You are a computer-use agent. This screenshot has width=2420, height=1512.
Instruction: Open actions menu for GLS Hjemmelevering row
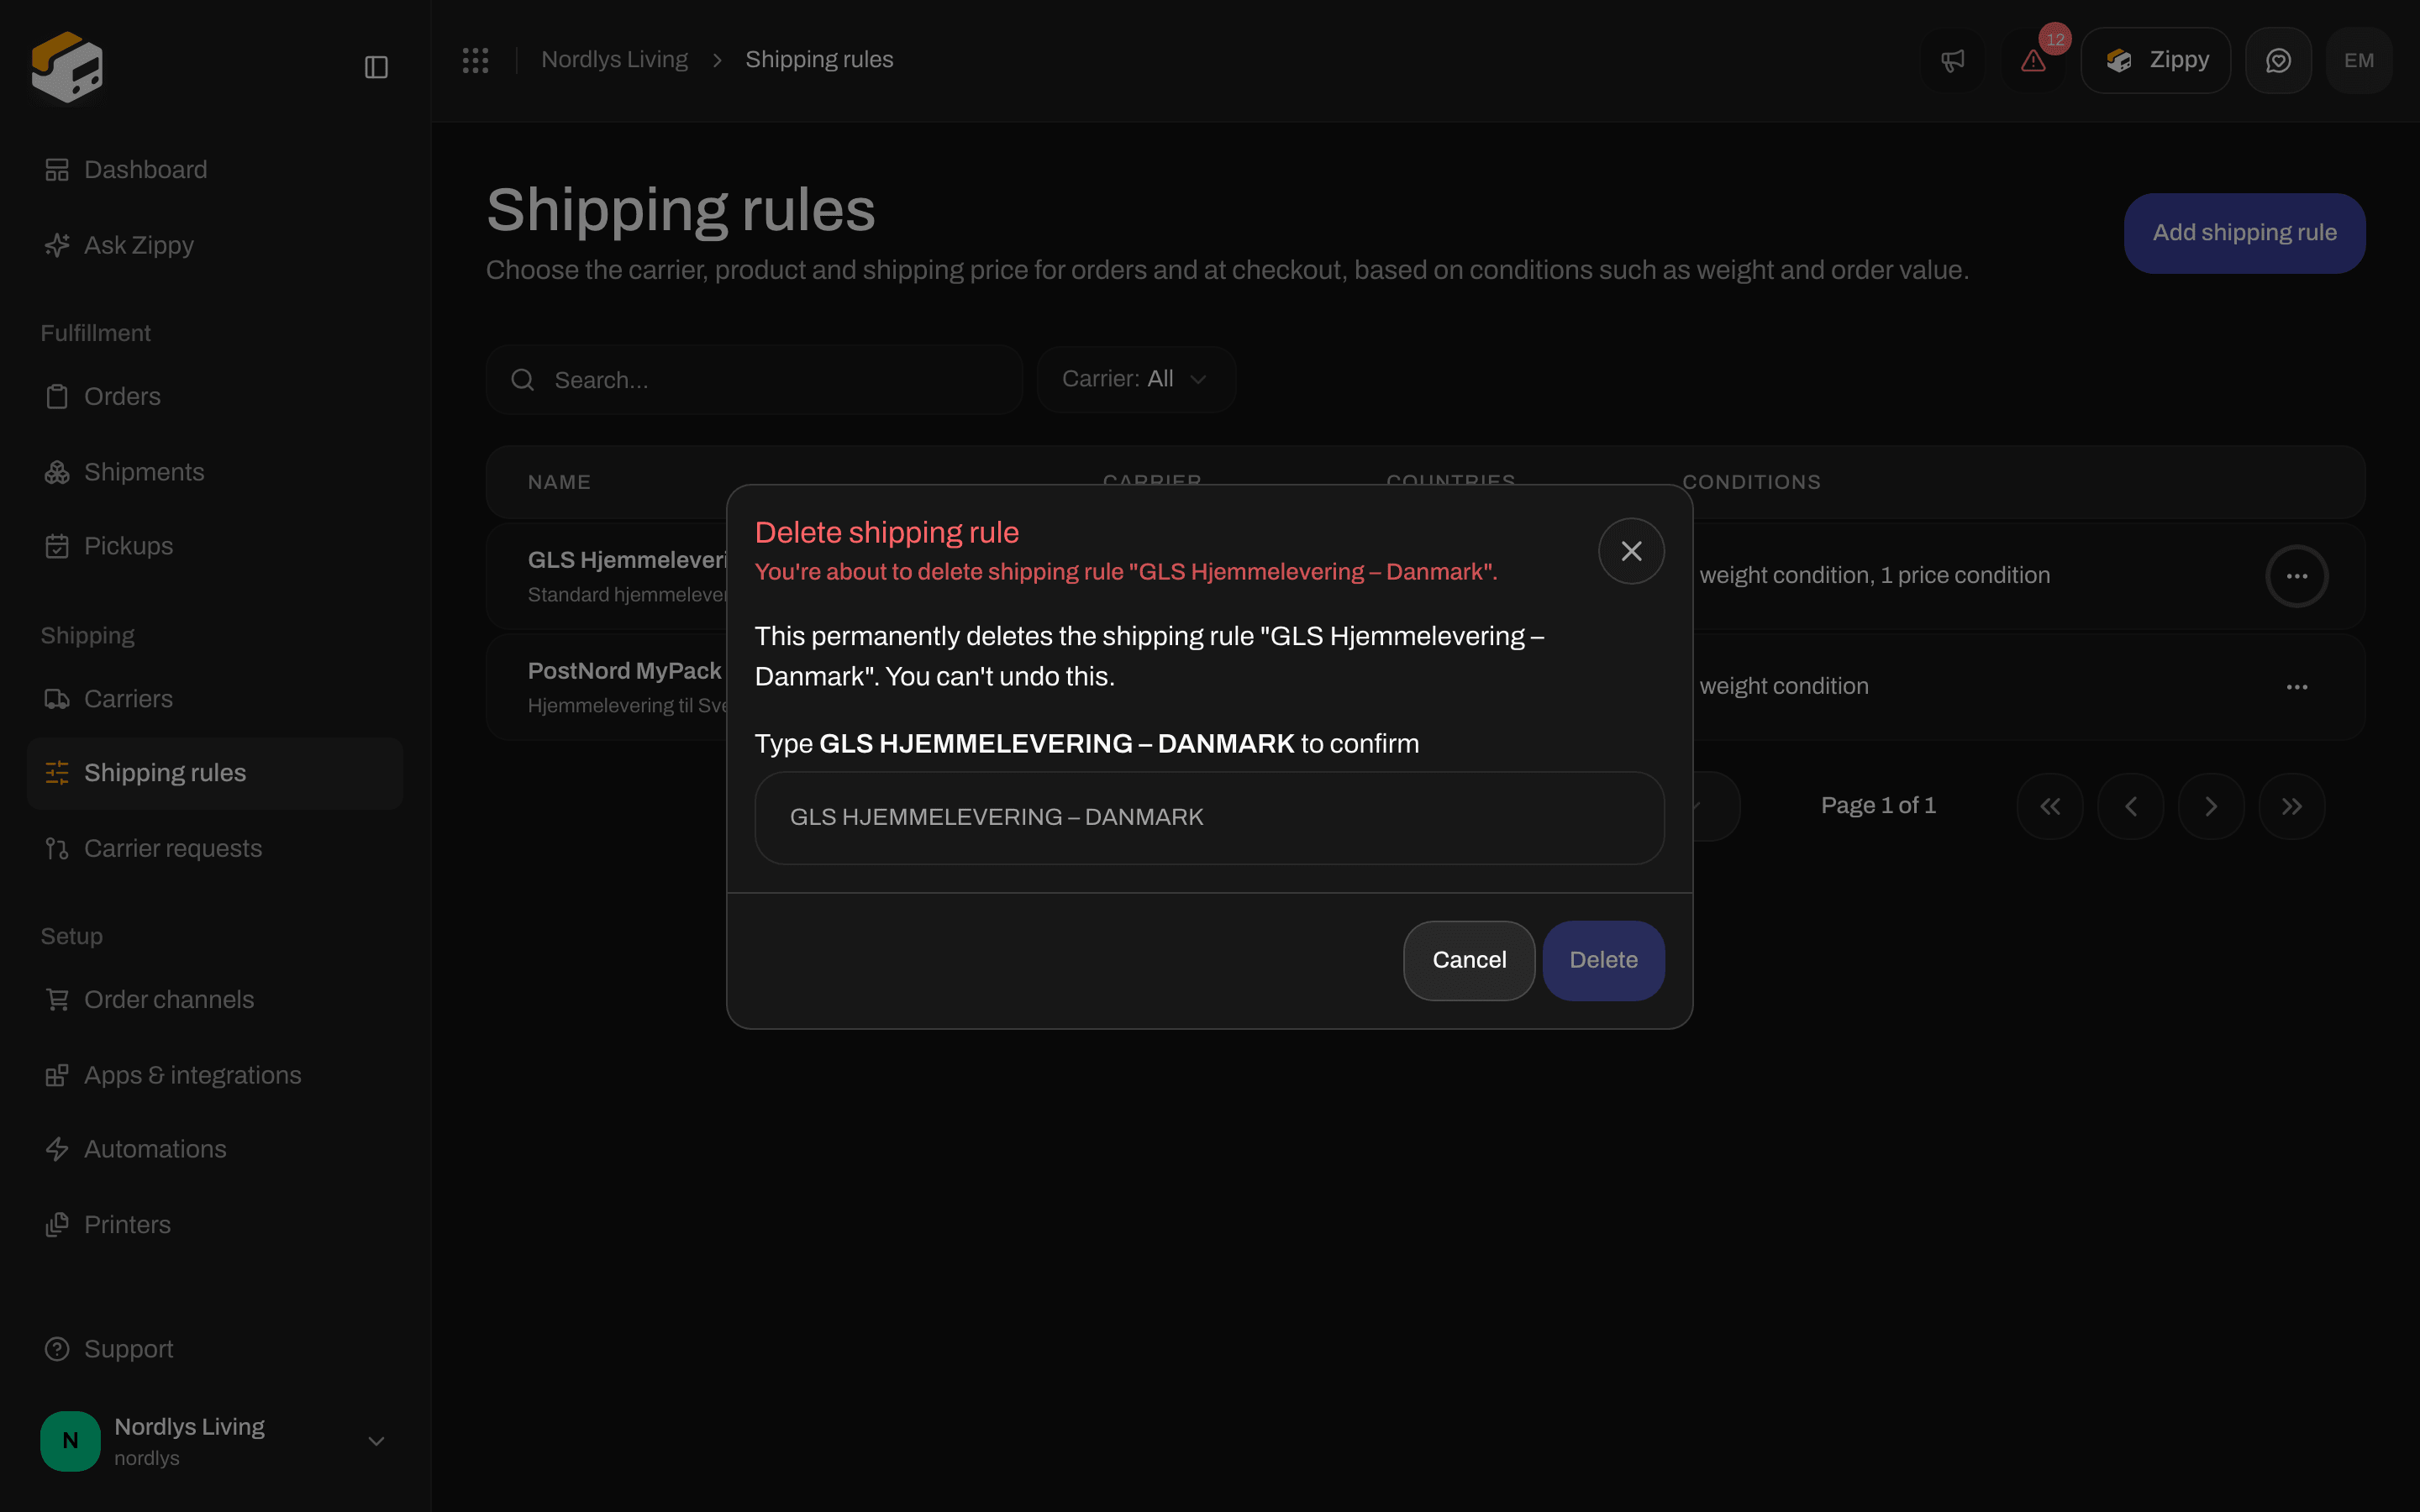(x=2297, y=576)
